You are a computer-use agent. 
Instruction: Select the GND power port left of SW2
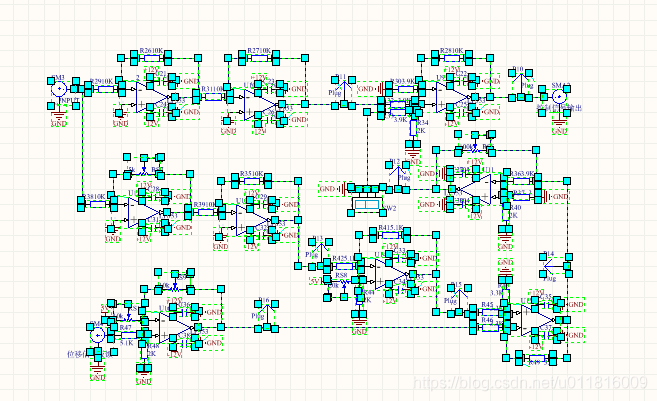point(333,189)
